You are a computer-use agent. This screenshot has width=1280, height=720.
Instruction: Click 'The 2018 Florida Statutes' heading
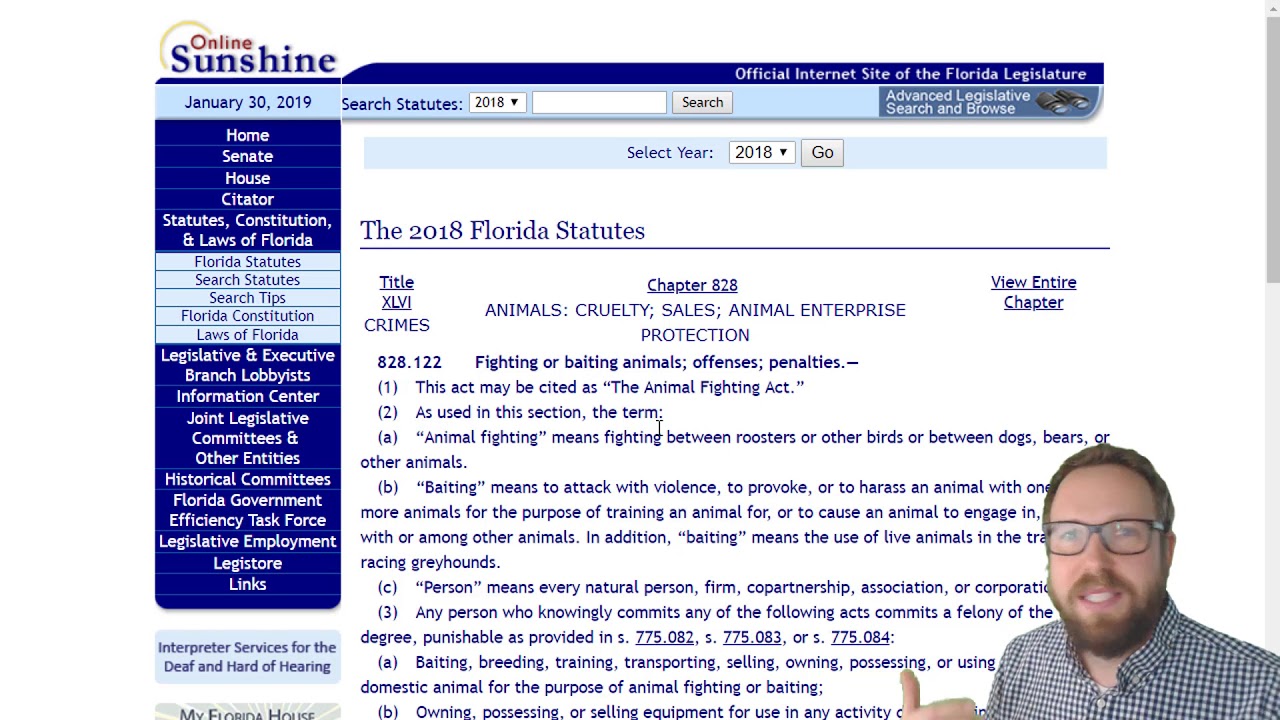502,230
